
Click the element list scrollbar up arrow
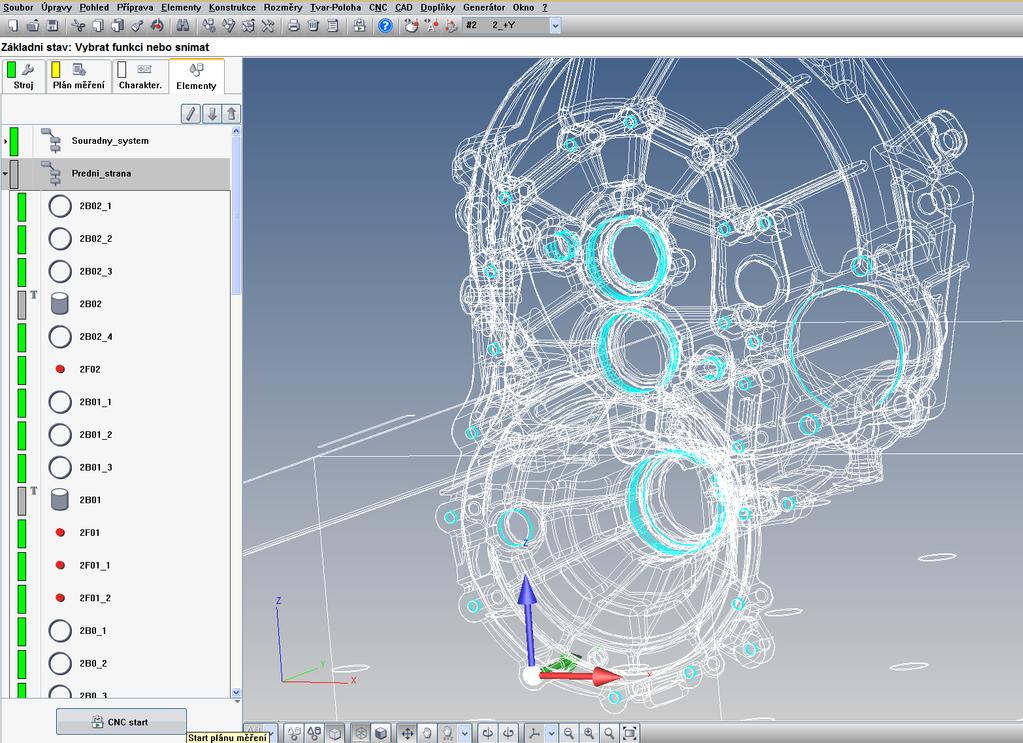click(x=236, y=131)
